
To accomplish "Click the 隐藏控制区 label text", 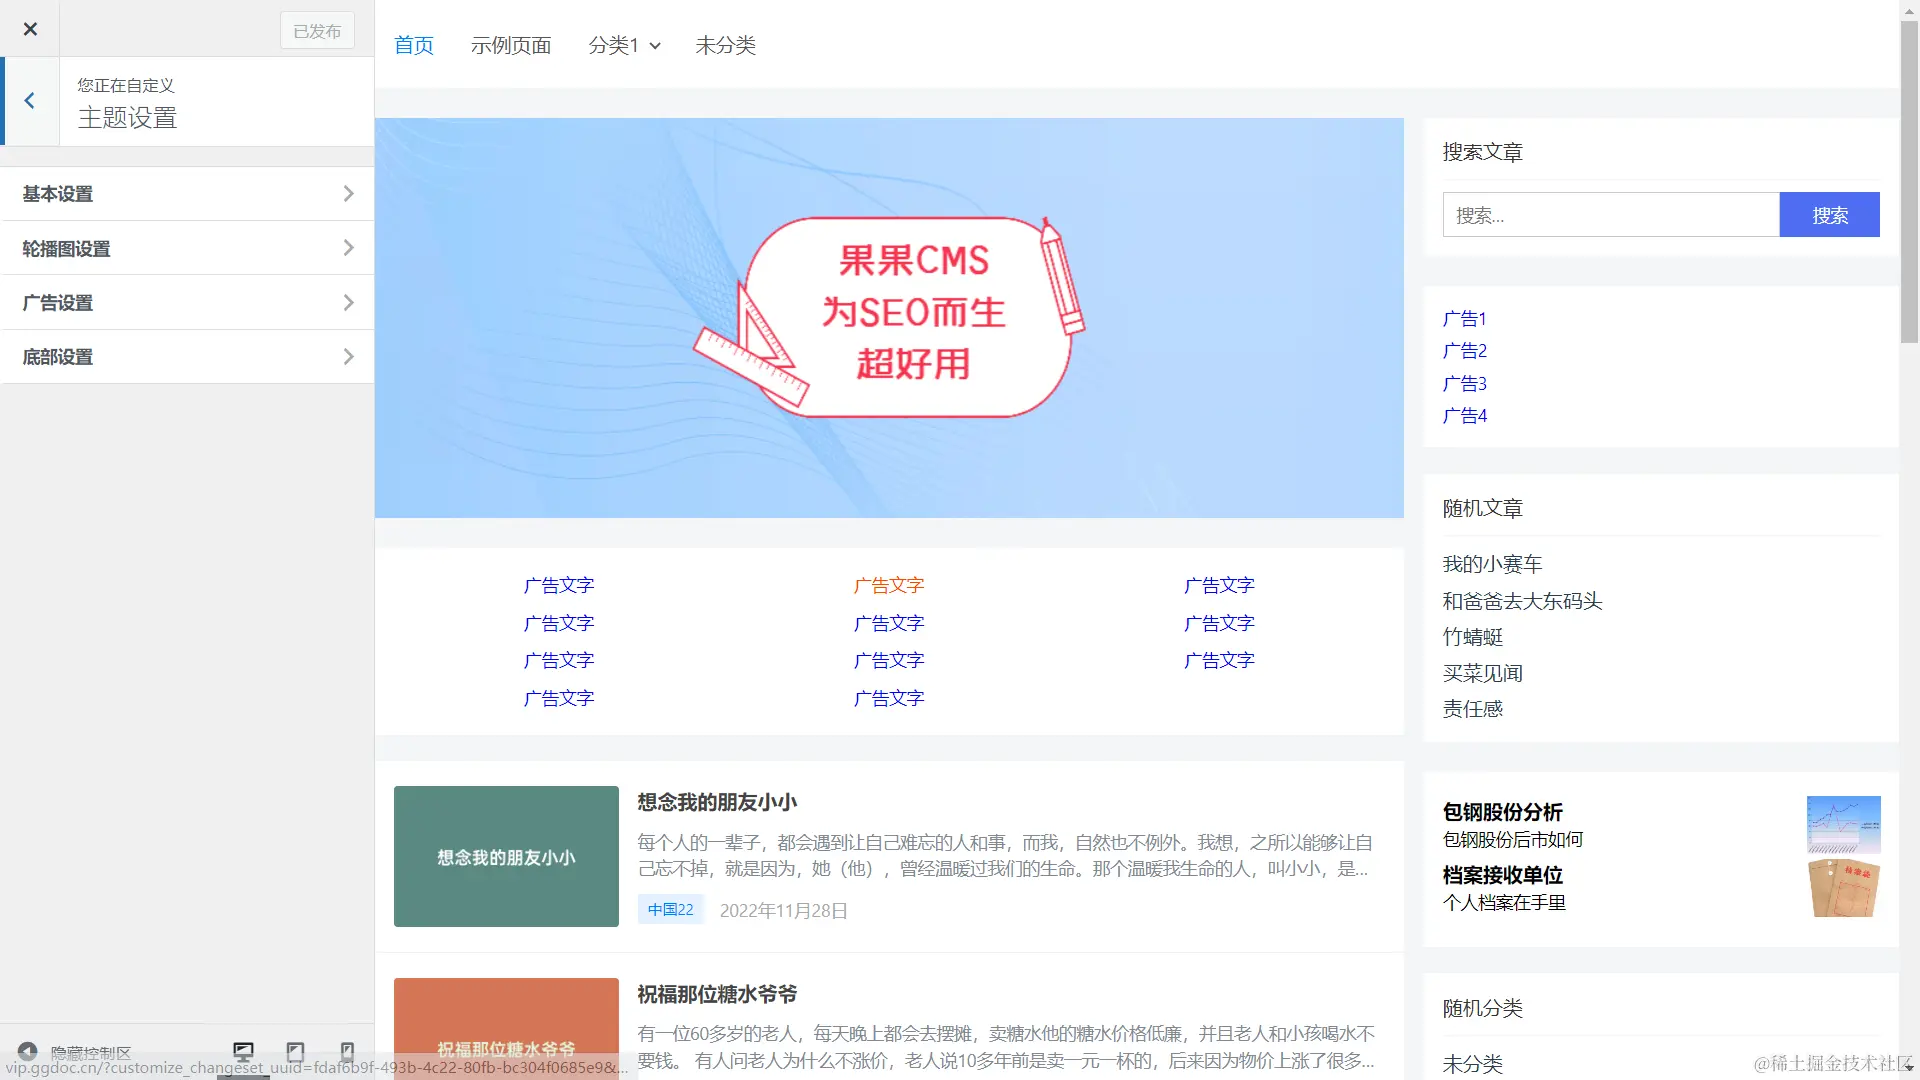I will [91, 1053].
